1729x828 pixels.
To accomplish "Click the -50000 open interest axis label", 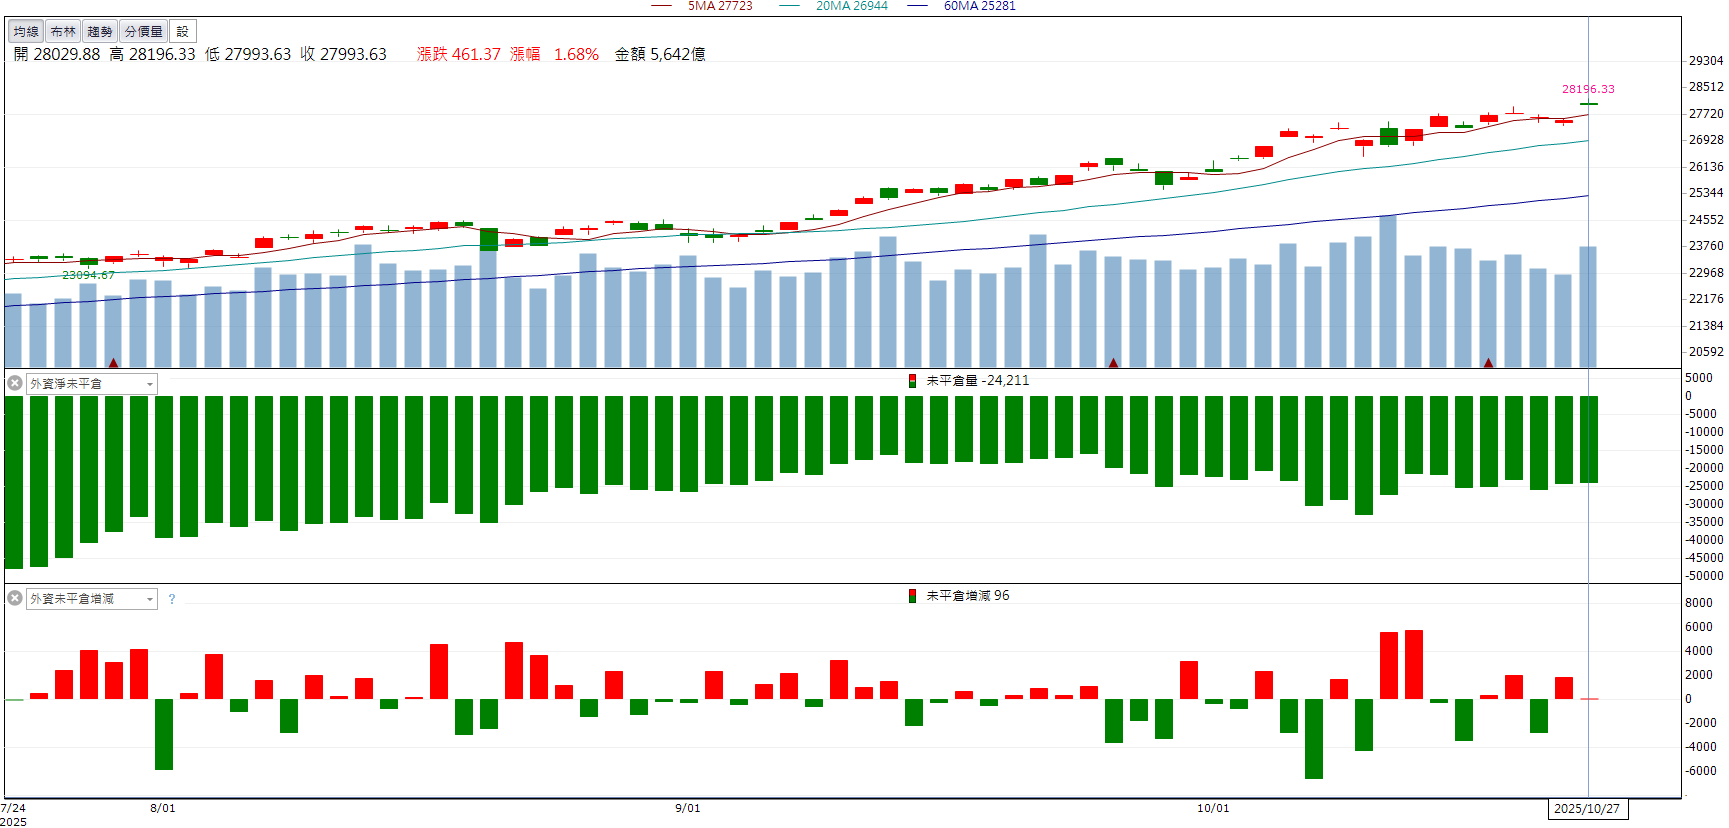I will click(x=1703, y=576).
